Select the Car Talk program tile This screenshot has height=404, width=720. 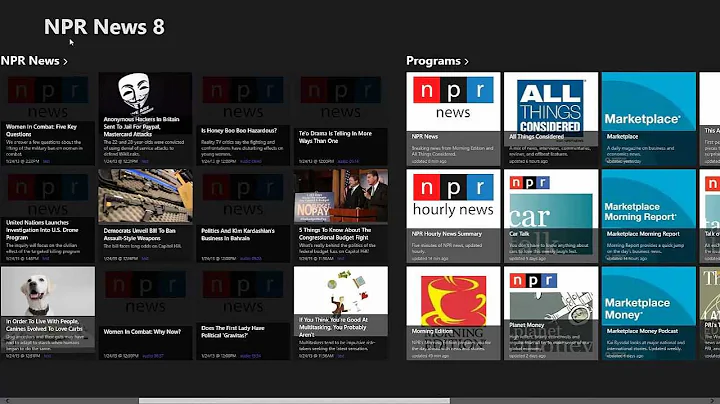(551, 216)
